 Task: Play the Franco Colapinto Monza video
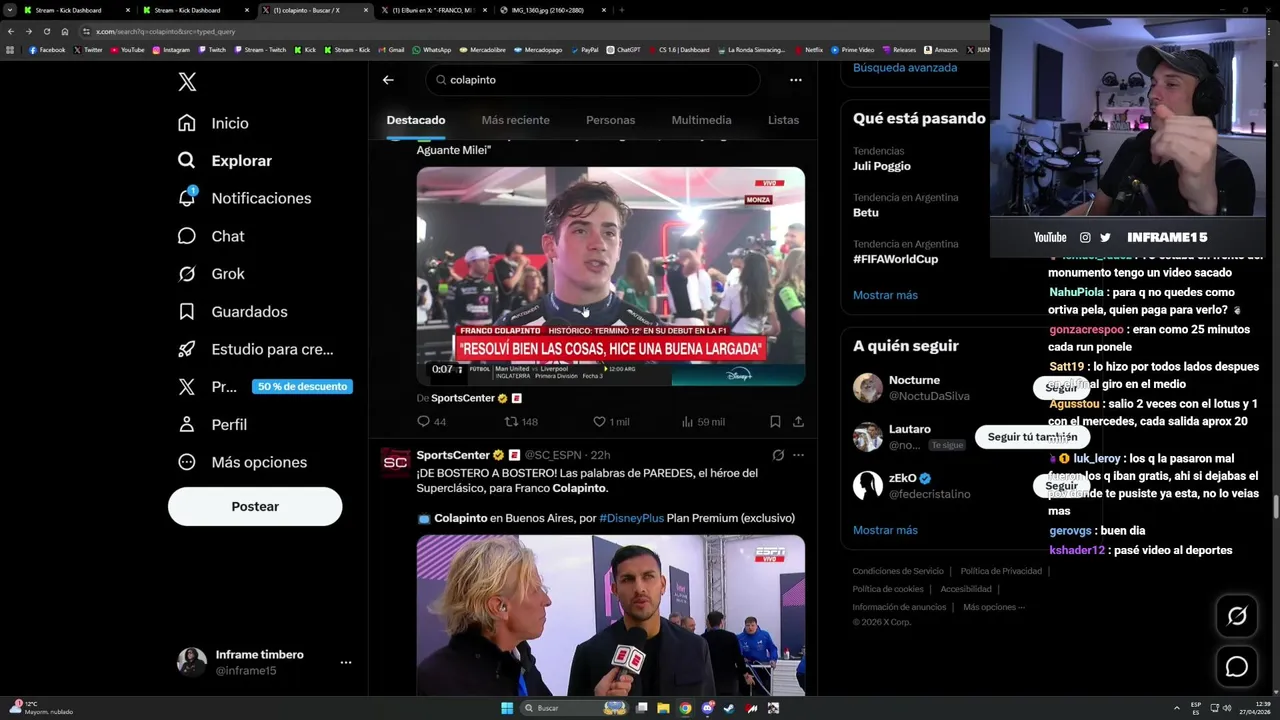pyautogui.click(x=611, y=276)
